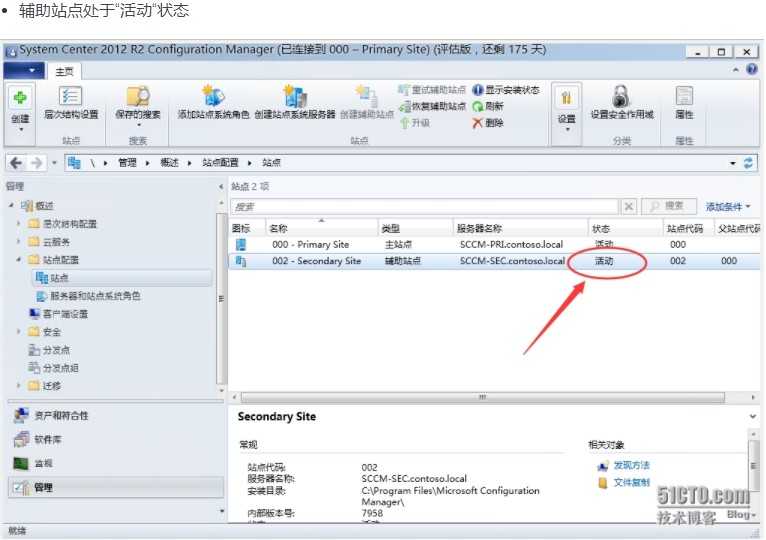Expand the 云服务 (cloud services) folder

tap(19, 241)
